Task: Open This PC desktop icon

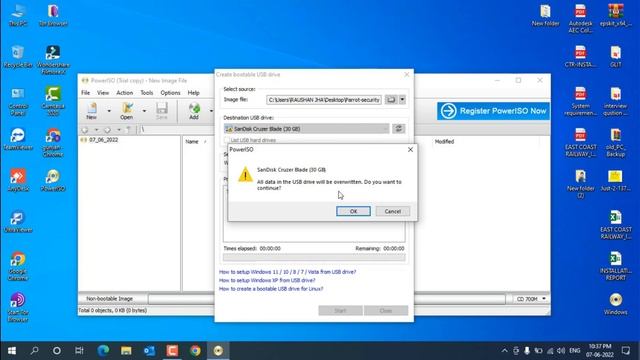Action: pos(18,16)
